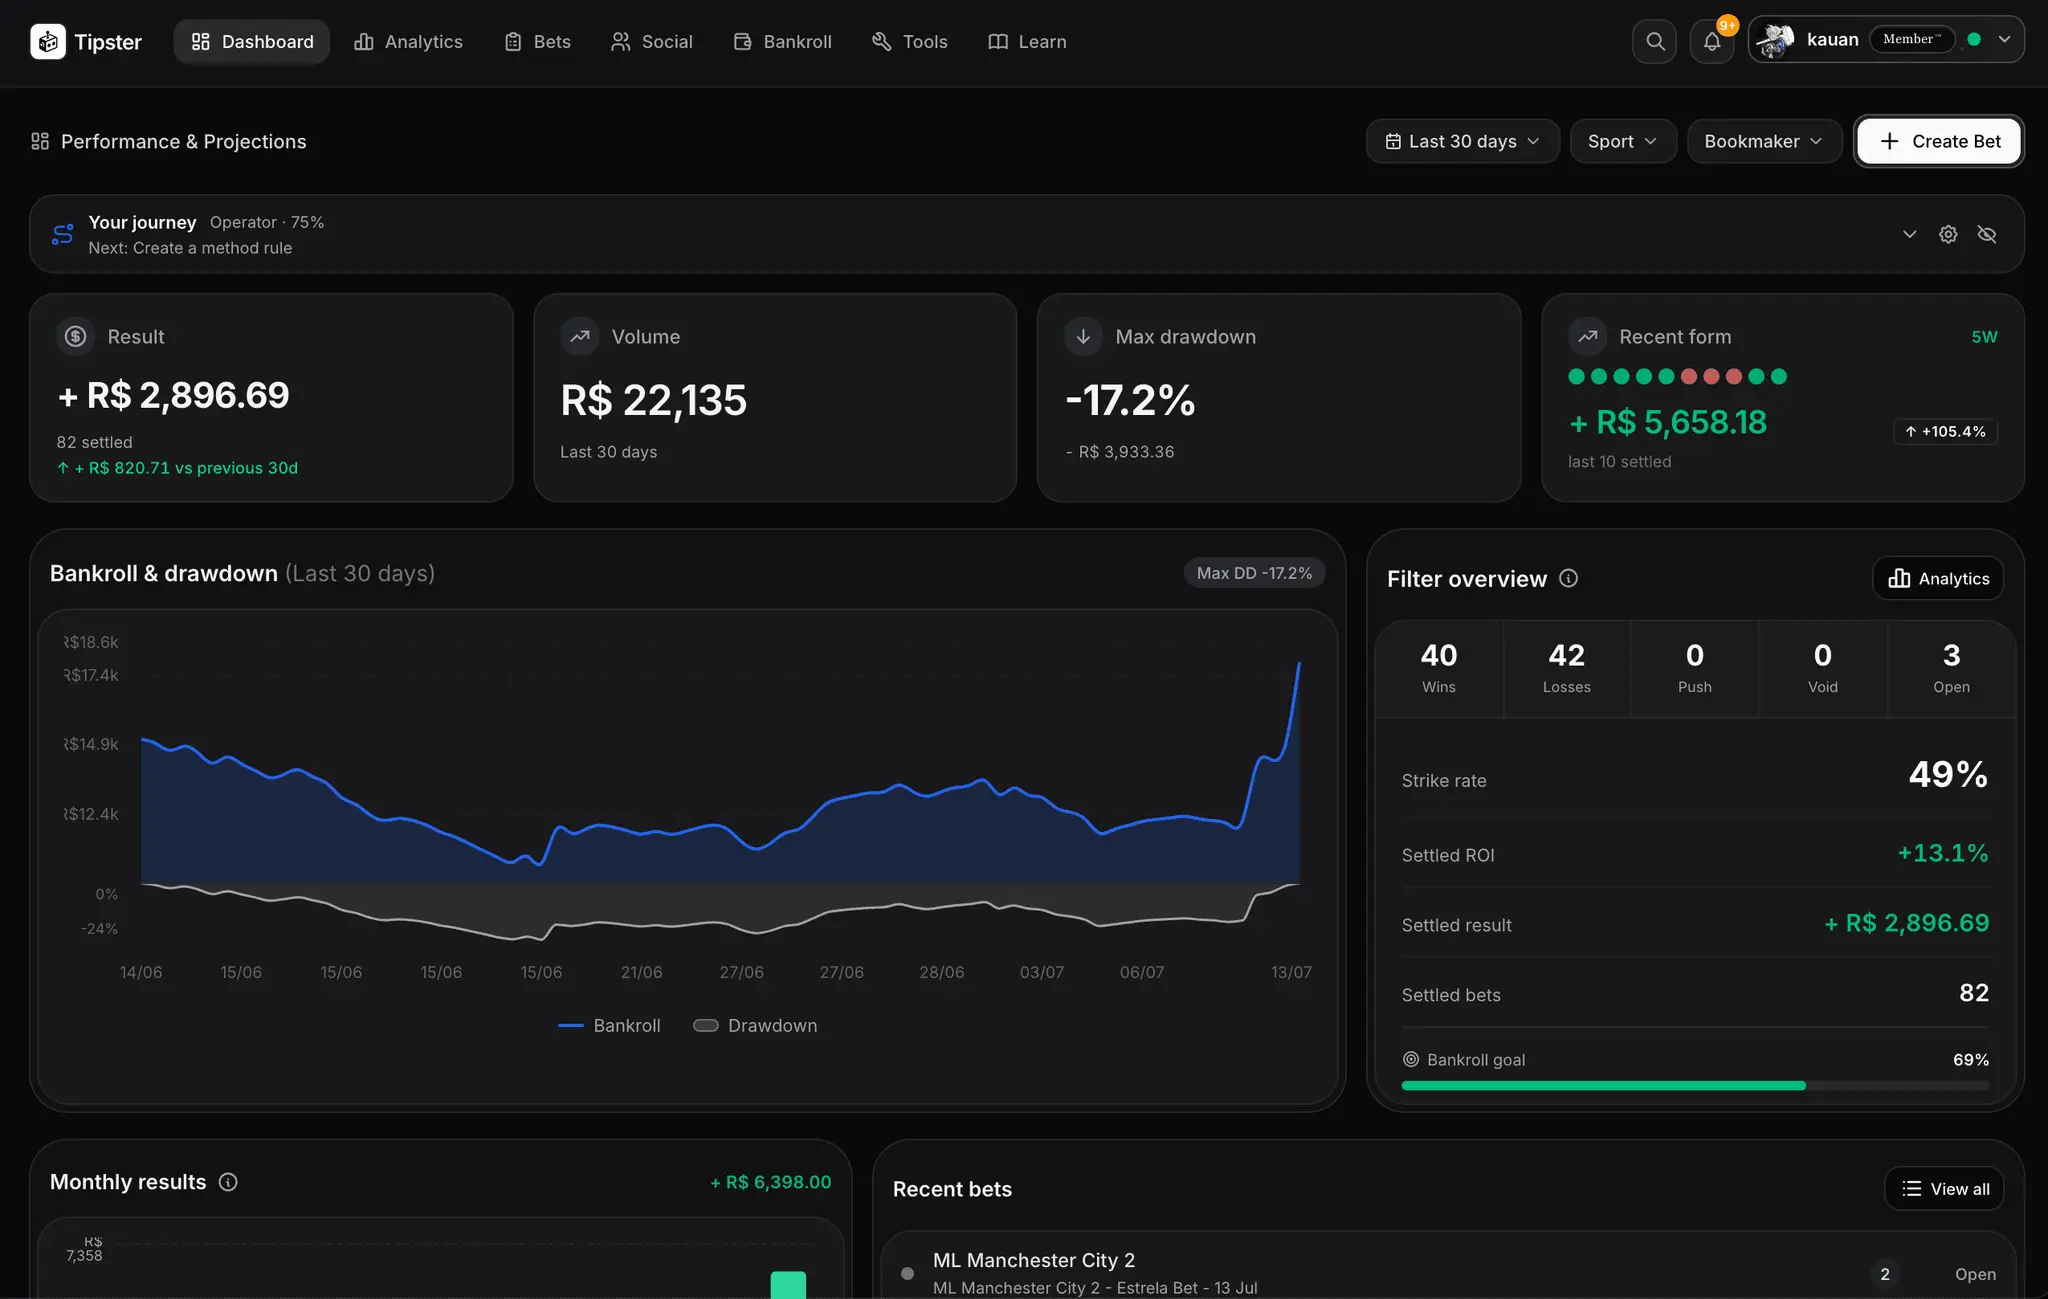2048x1299 pixels.
Task: Click the +105.4% change badge
Action: click(1945, 432)
